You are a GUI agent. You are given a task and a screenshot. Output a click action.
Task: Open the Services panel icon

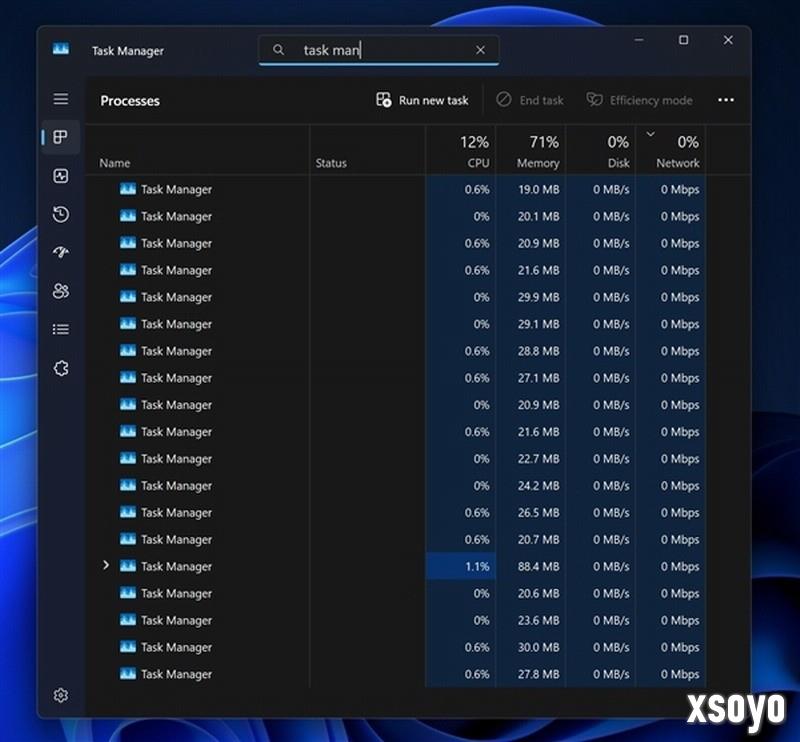60,368
